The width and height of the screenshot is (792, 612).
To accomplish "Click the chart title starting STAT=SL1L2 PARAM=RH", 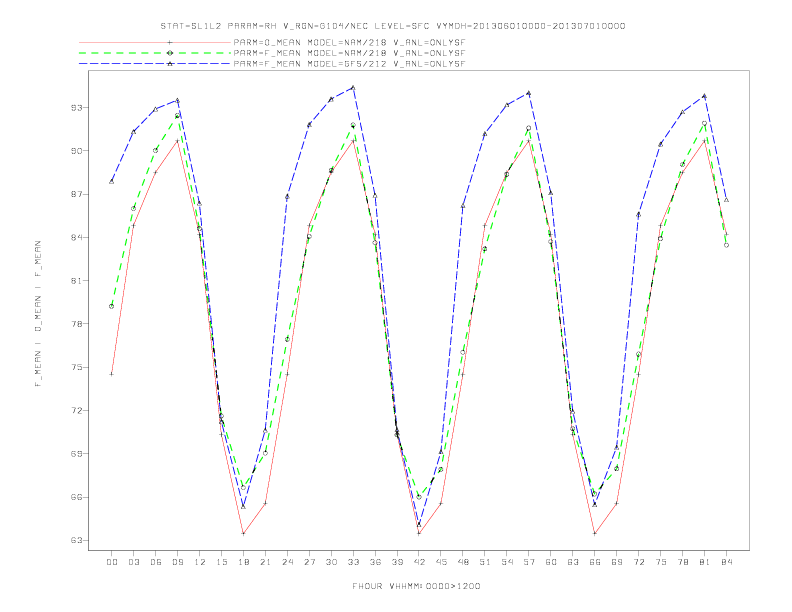I will (x=393, y=26).
